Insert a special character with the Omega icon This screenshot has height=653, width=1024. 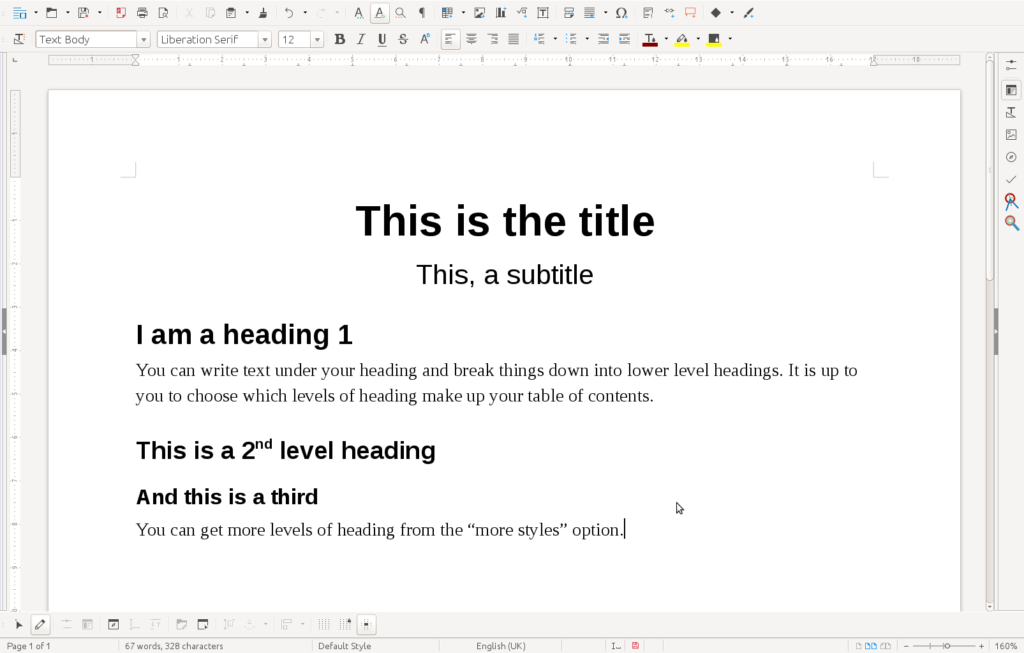tap(621, 13)
